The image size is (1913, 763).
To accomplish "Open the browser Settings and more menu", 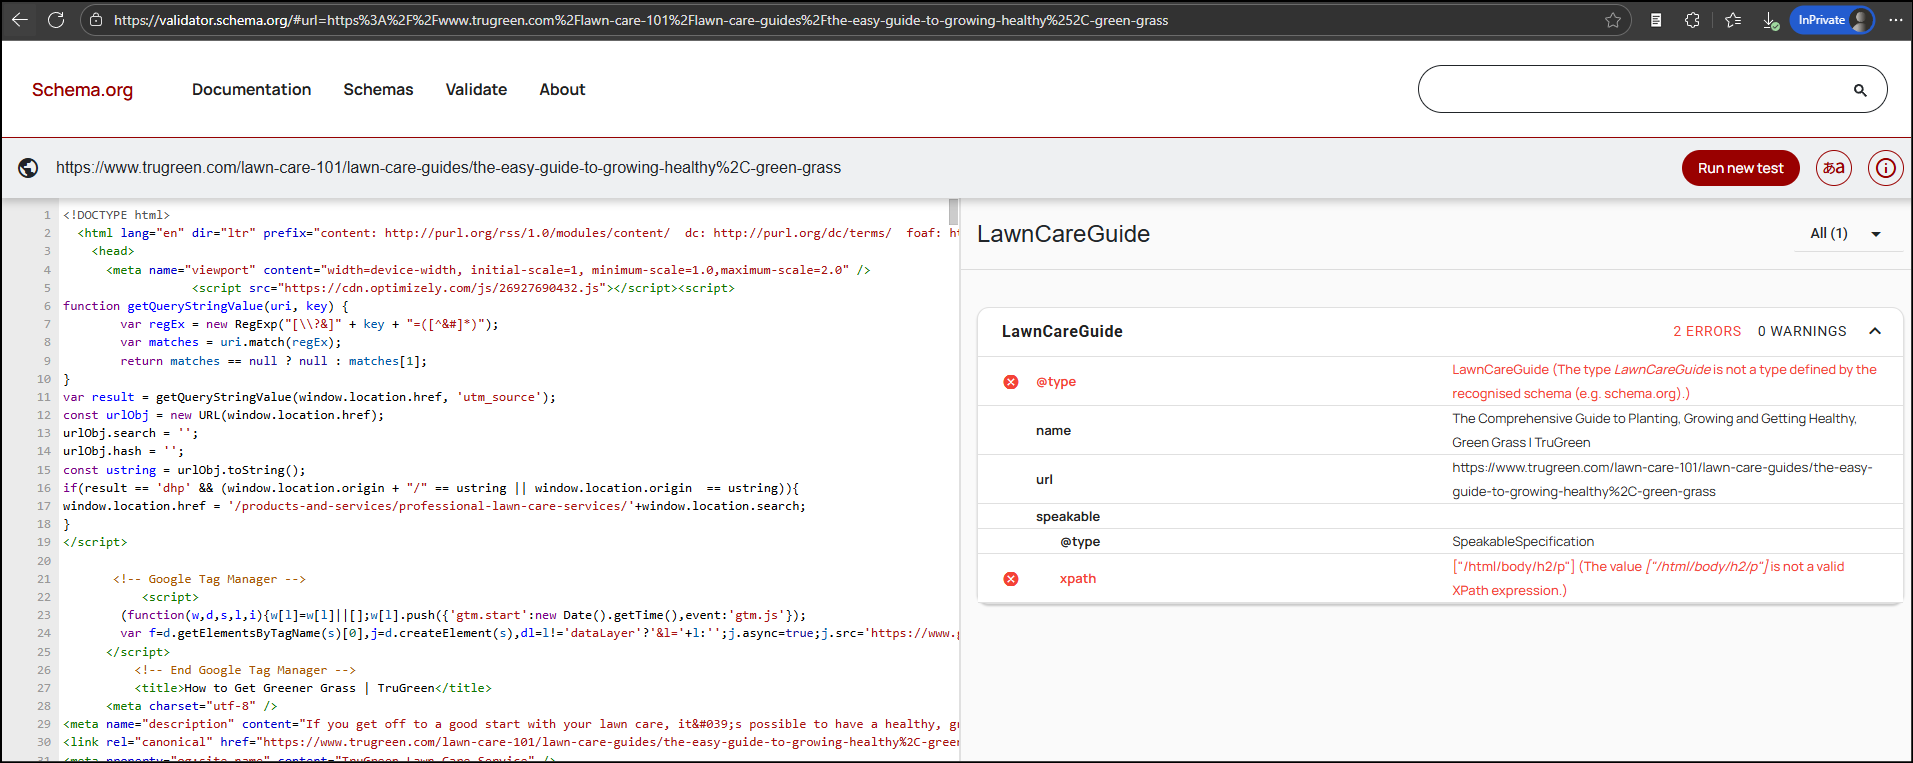I will click(x=1896, y=20).
